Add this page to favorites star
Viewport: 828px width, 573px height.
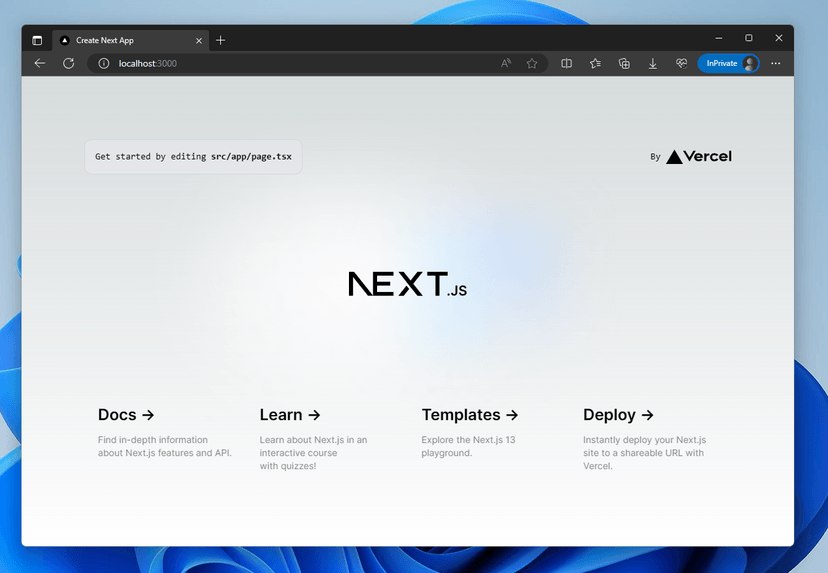(x=532, y=63)
